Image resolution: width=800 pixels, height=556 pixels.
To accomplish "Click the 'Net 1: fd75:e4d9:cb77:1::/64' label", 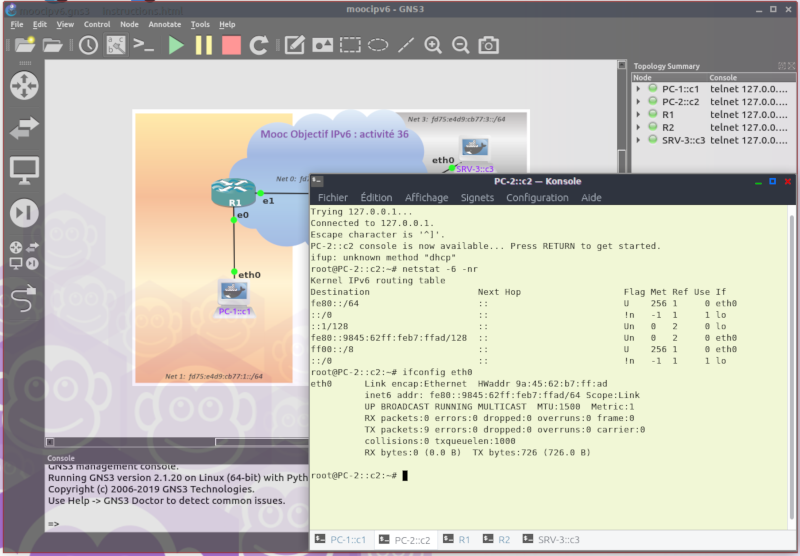I will pos(214,376).
